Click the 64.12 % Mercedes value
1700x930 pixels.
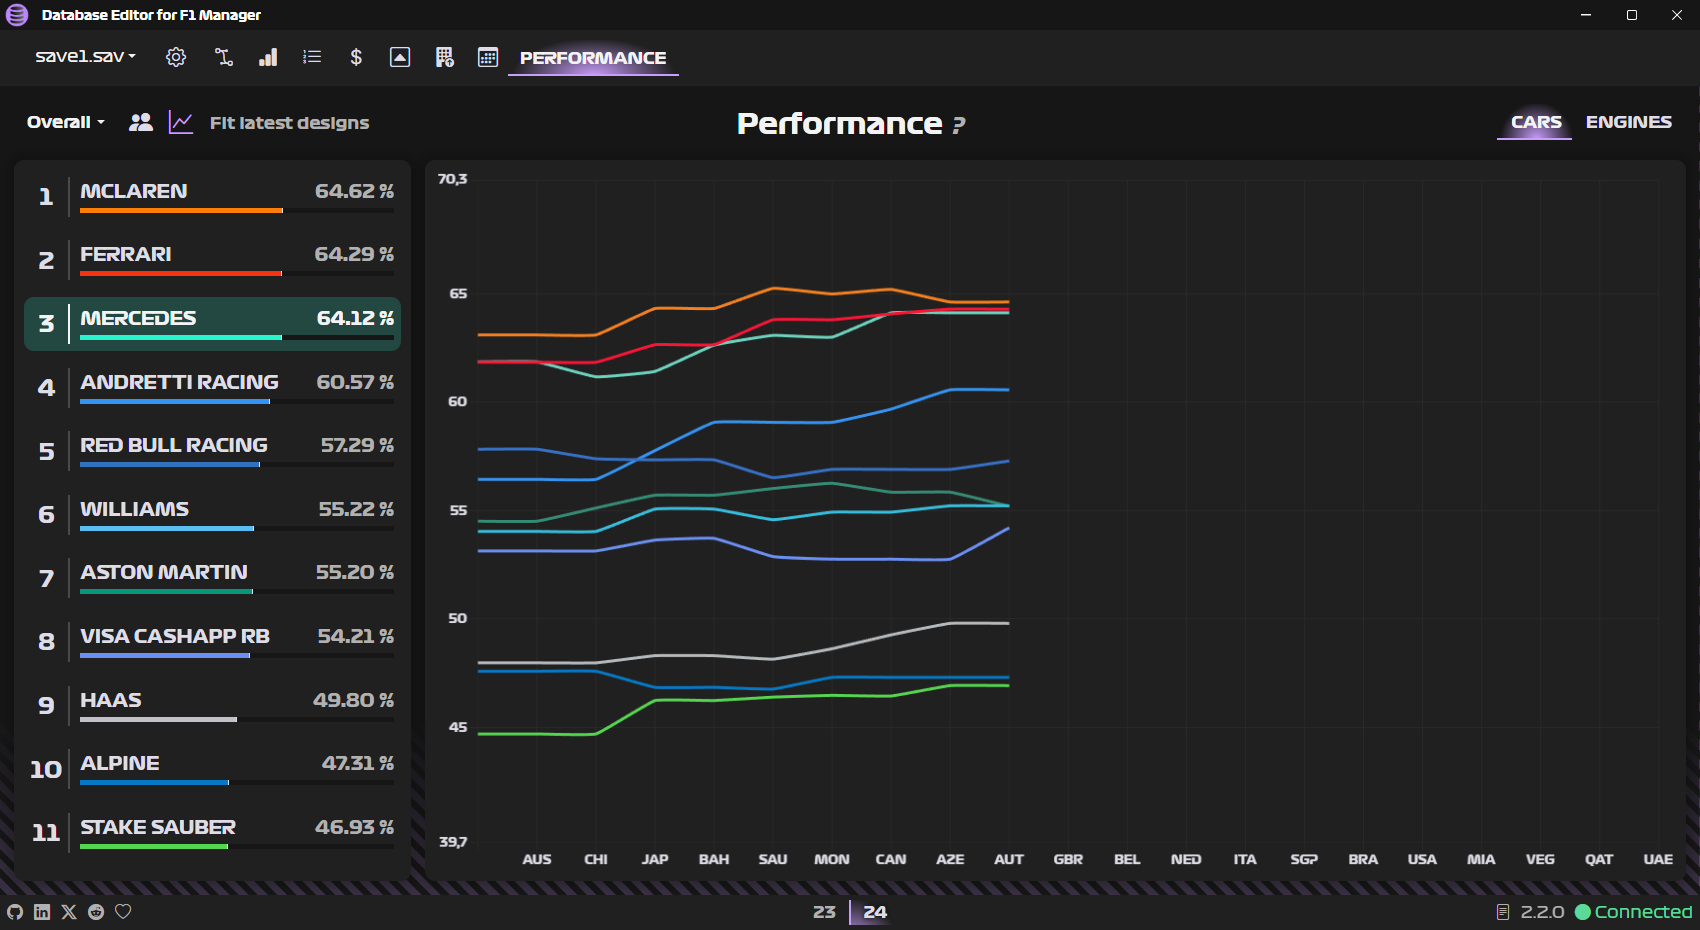355,318
